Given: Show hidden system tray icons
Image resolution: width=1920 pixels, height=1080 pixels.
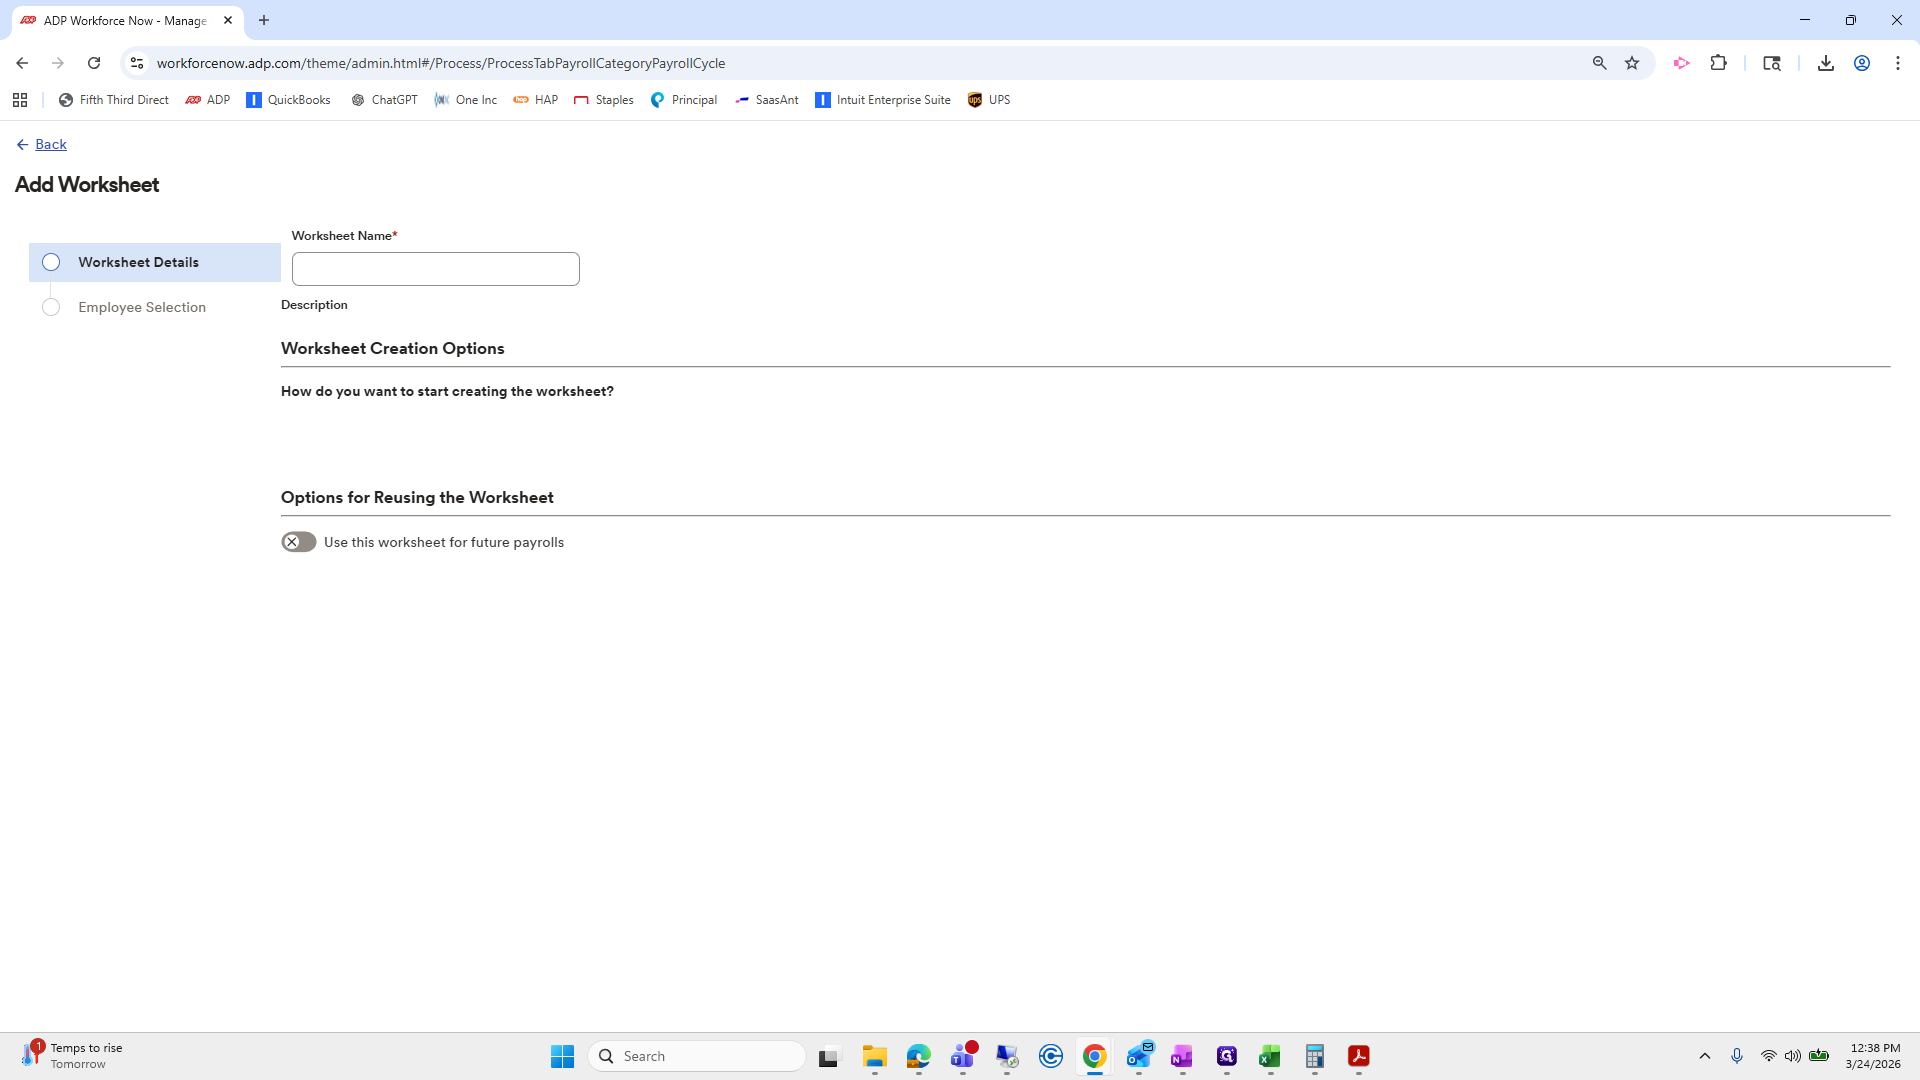Looking at the screenshot, I should pos(1704,1056).
